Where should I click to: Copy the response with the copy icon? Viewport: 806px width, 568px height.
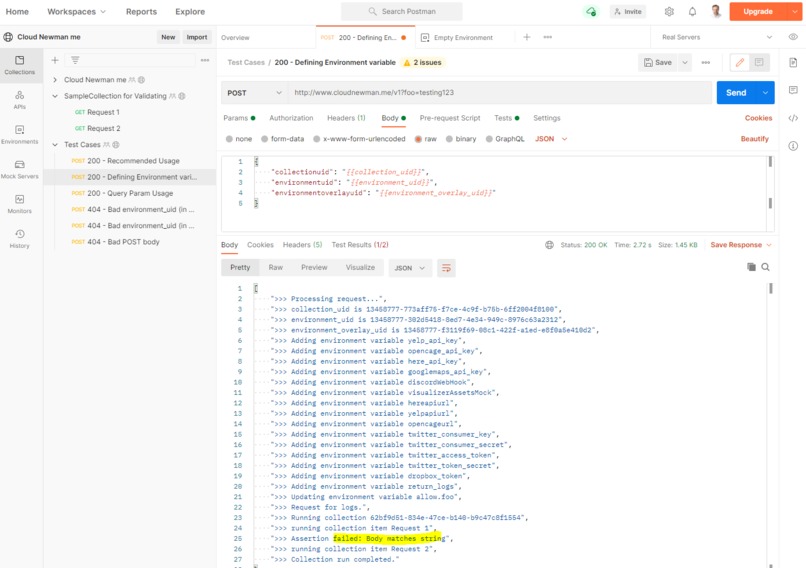pos(751,267)
